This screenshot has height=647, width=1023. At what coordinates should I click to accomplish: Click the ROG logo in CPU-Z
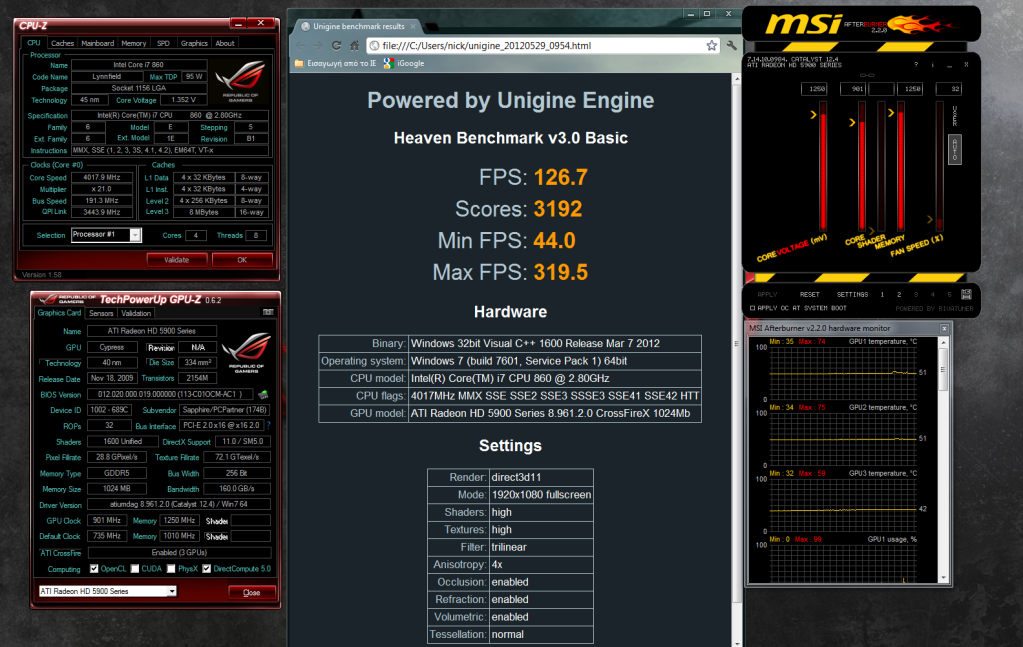coord(241,81)
